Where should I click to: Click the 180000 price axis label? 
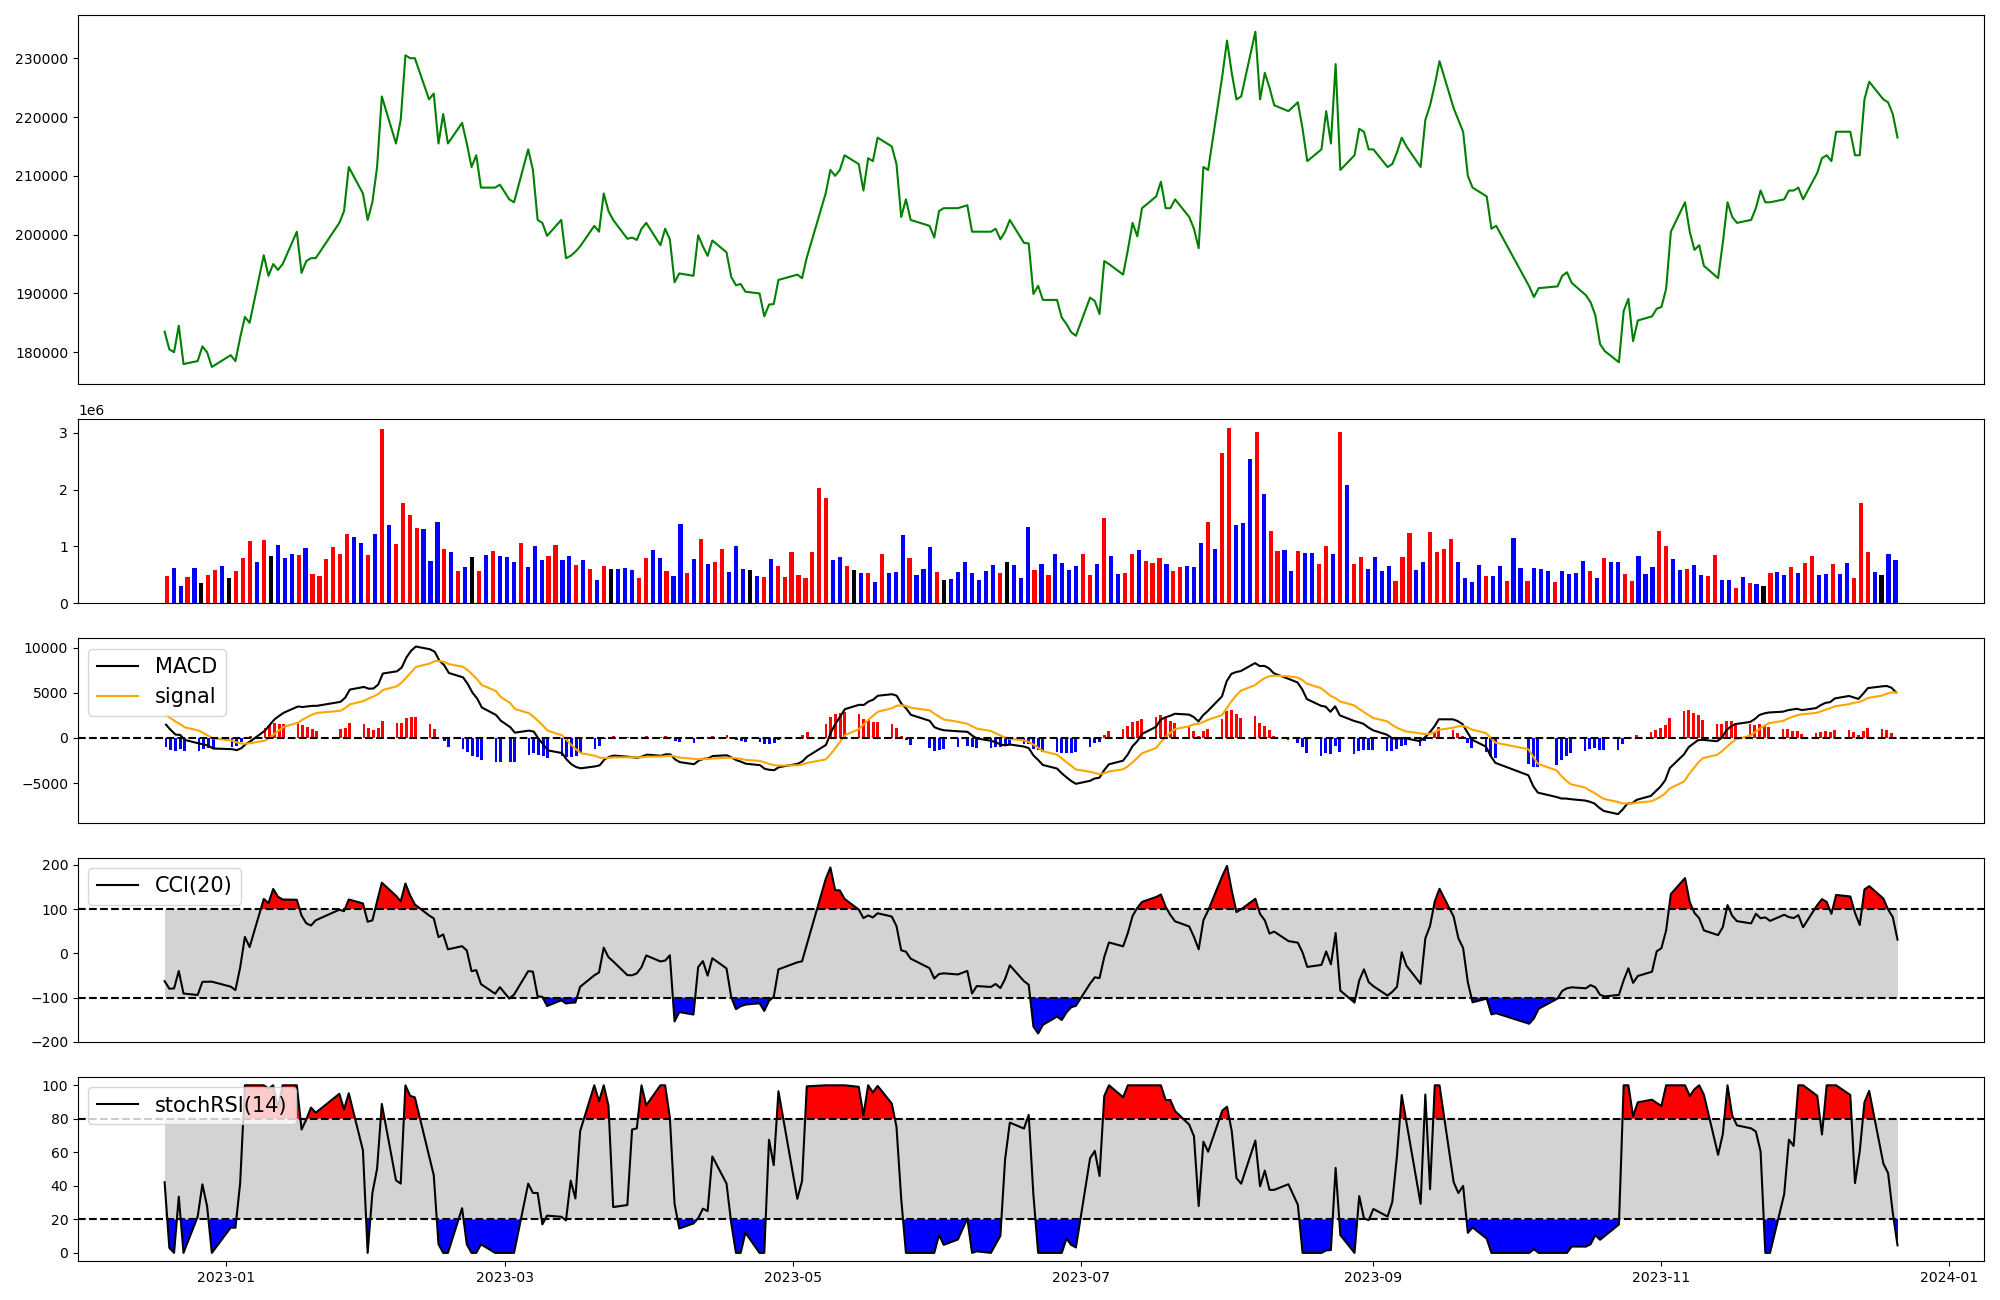pyautogui.click(x=41, y=353)
